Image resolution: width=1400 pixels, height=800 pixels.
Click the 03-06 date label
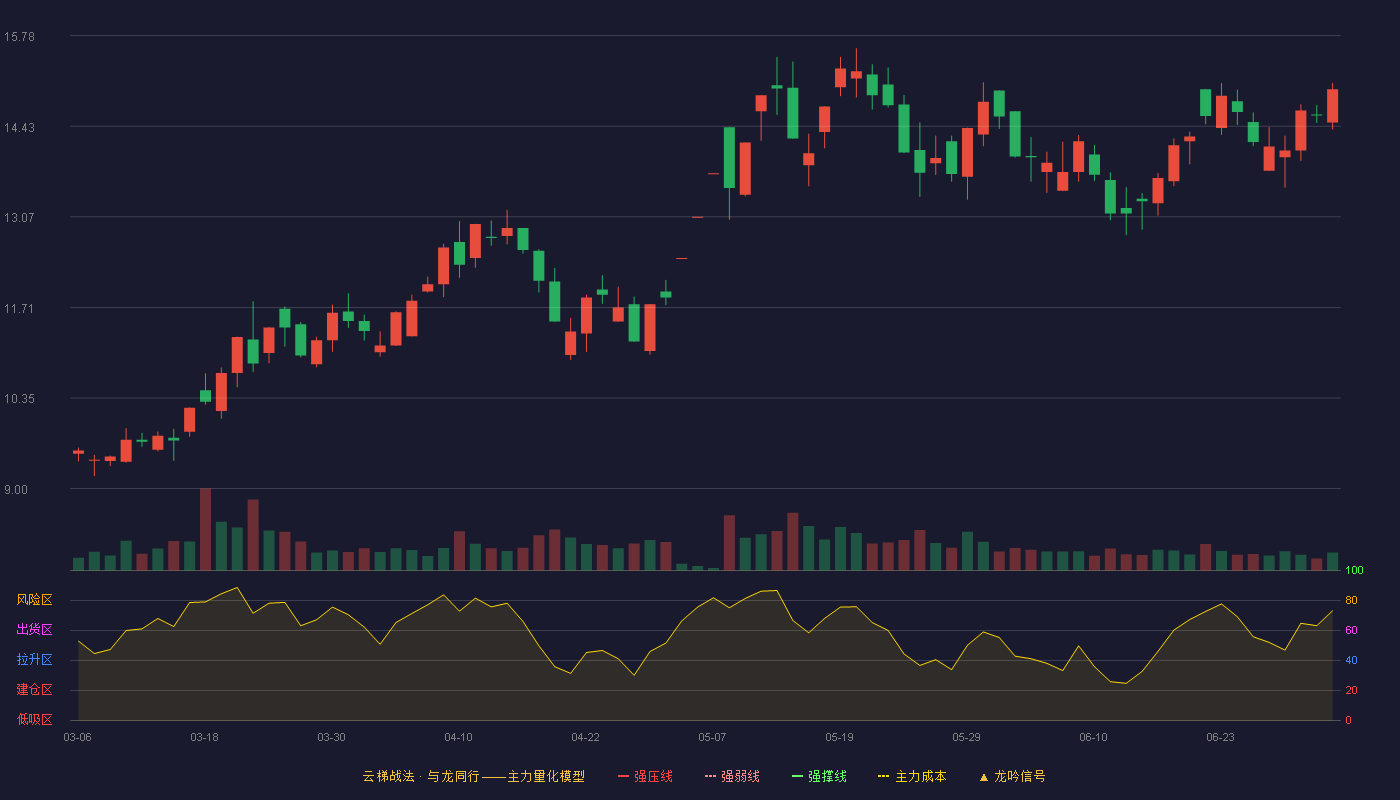77,737
